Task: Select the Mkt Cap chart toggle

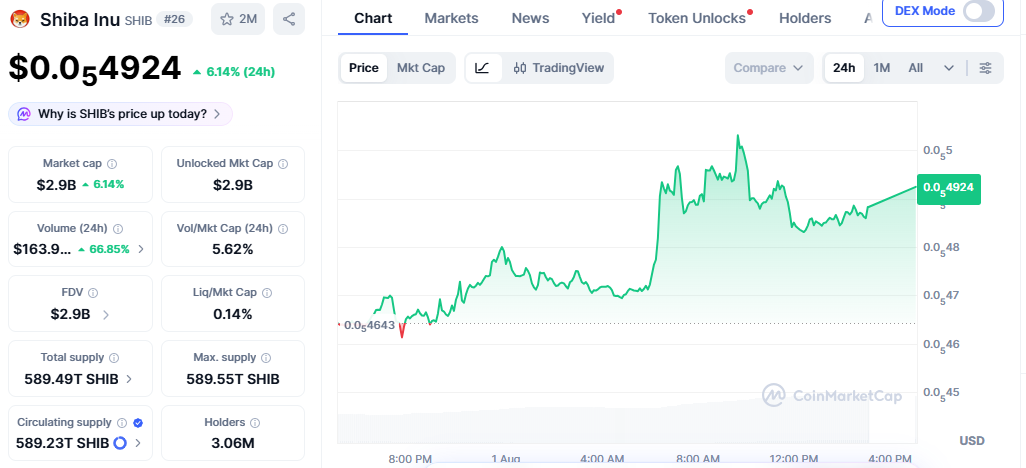Action: tap(421, 68)
